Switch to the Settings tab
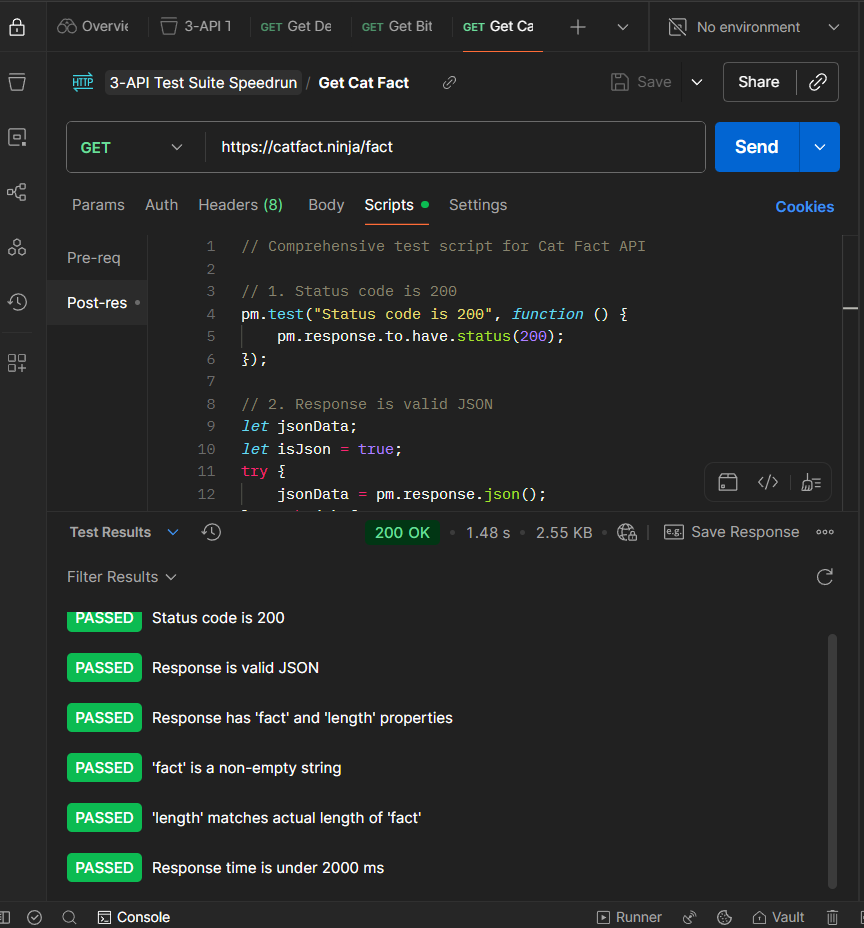The height and width of the screenshot is (928, 864). (478, 205)
